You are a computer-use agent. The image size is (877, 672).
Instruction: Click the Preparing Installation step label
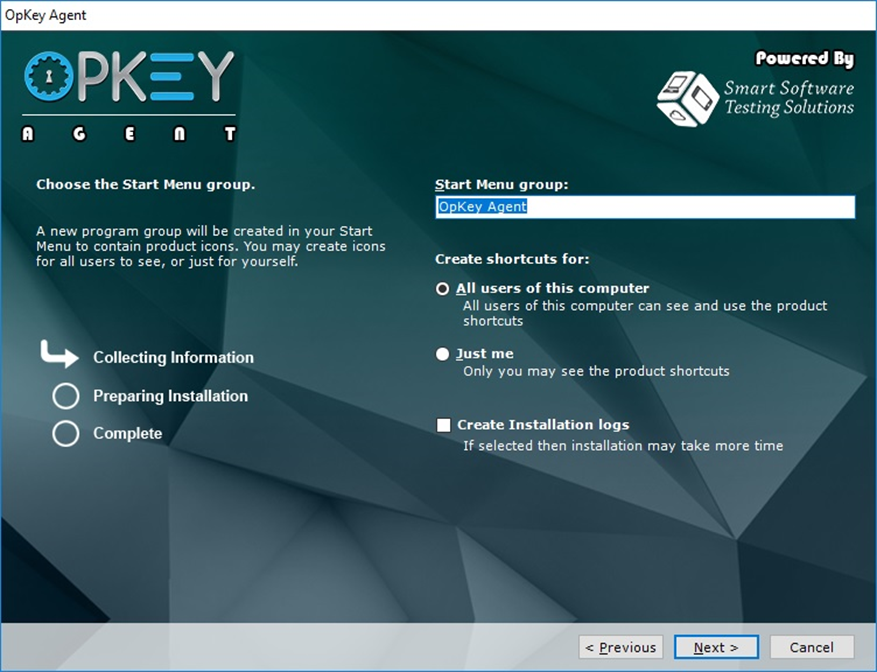tap(170, 396)
